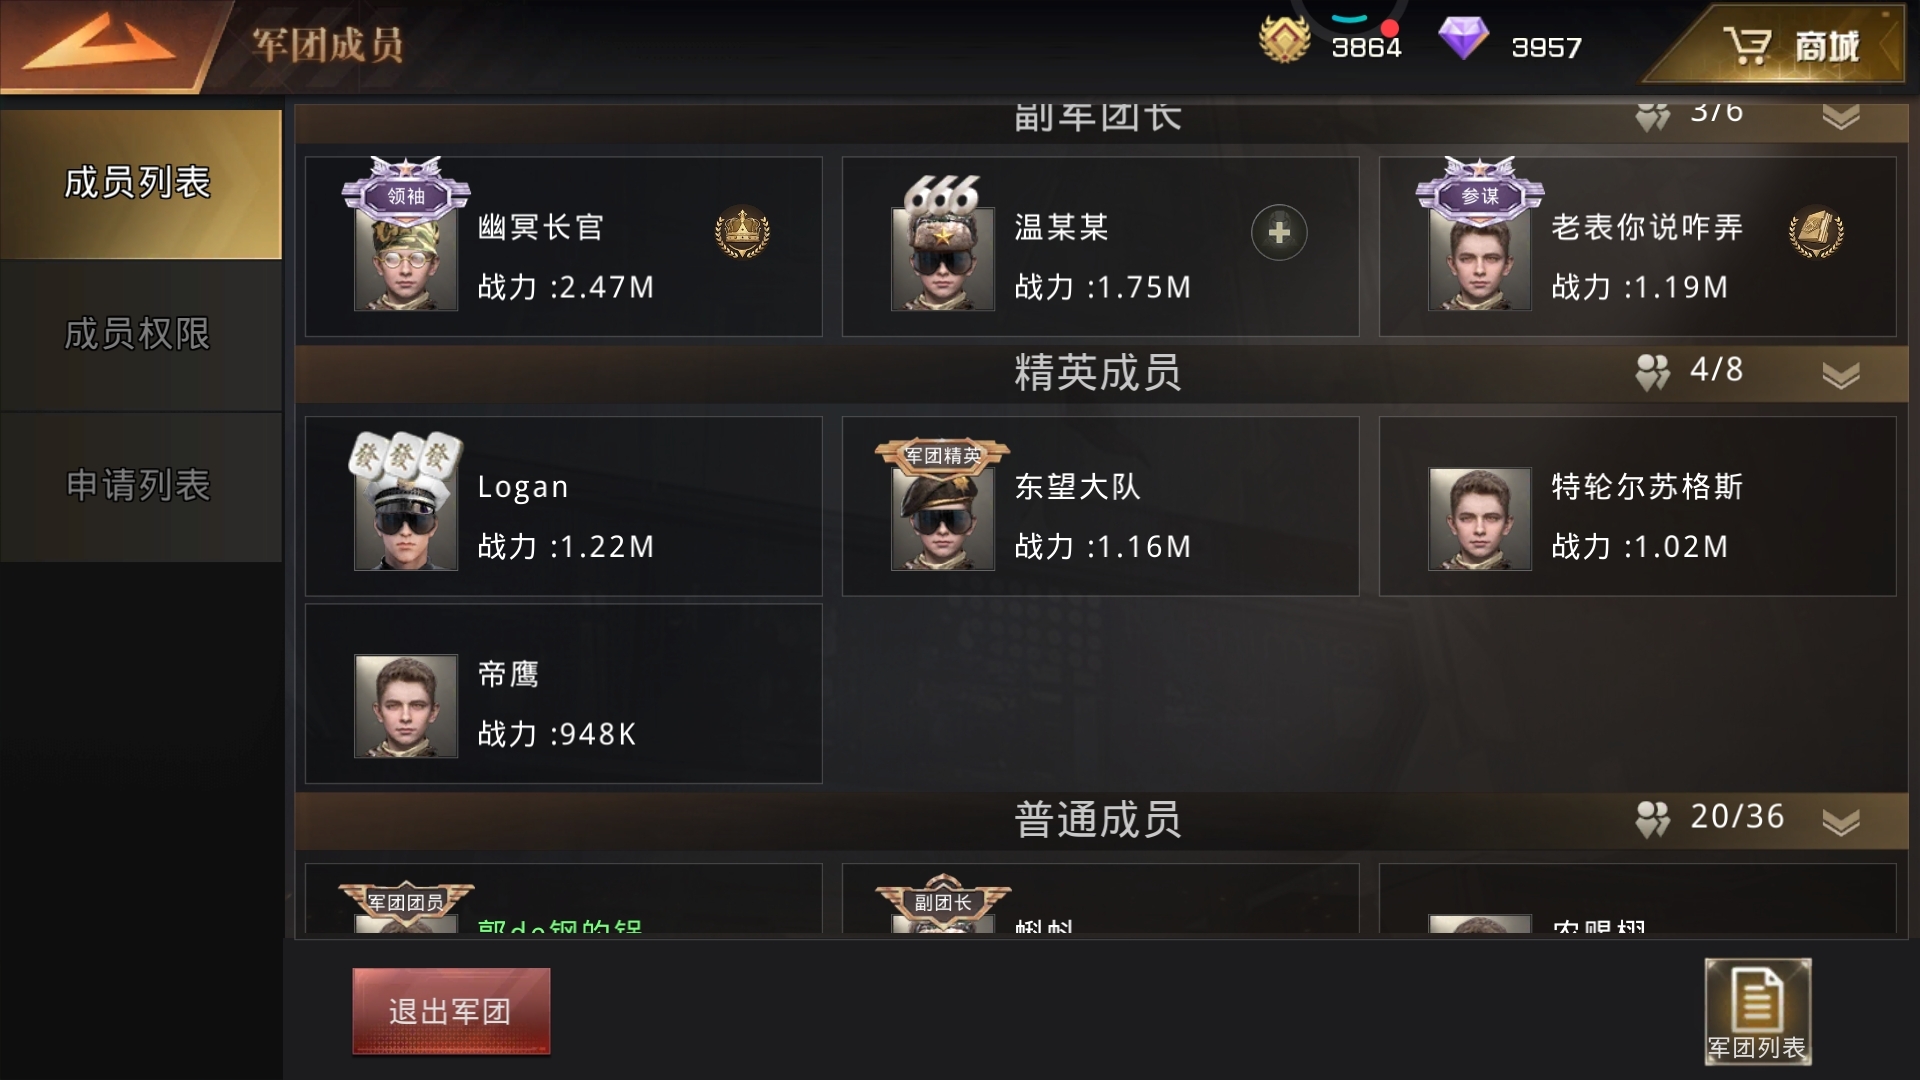
Task: Tap the purple diamond currency icon
Action: (1463, 40)
